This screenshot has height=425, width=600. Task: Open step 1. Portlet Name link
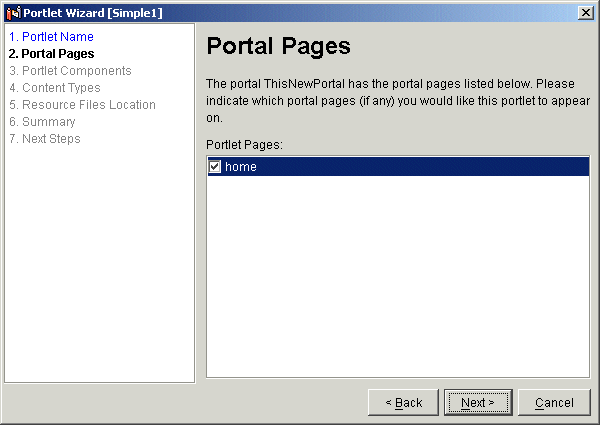51,37
